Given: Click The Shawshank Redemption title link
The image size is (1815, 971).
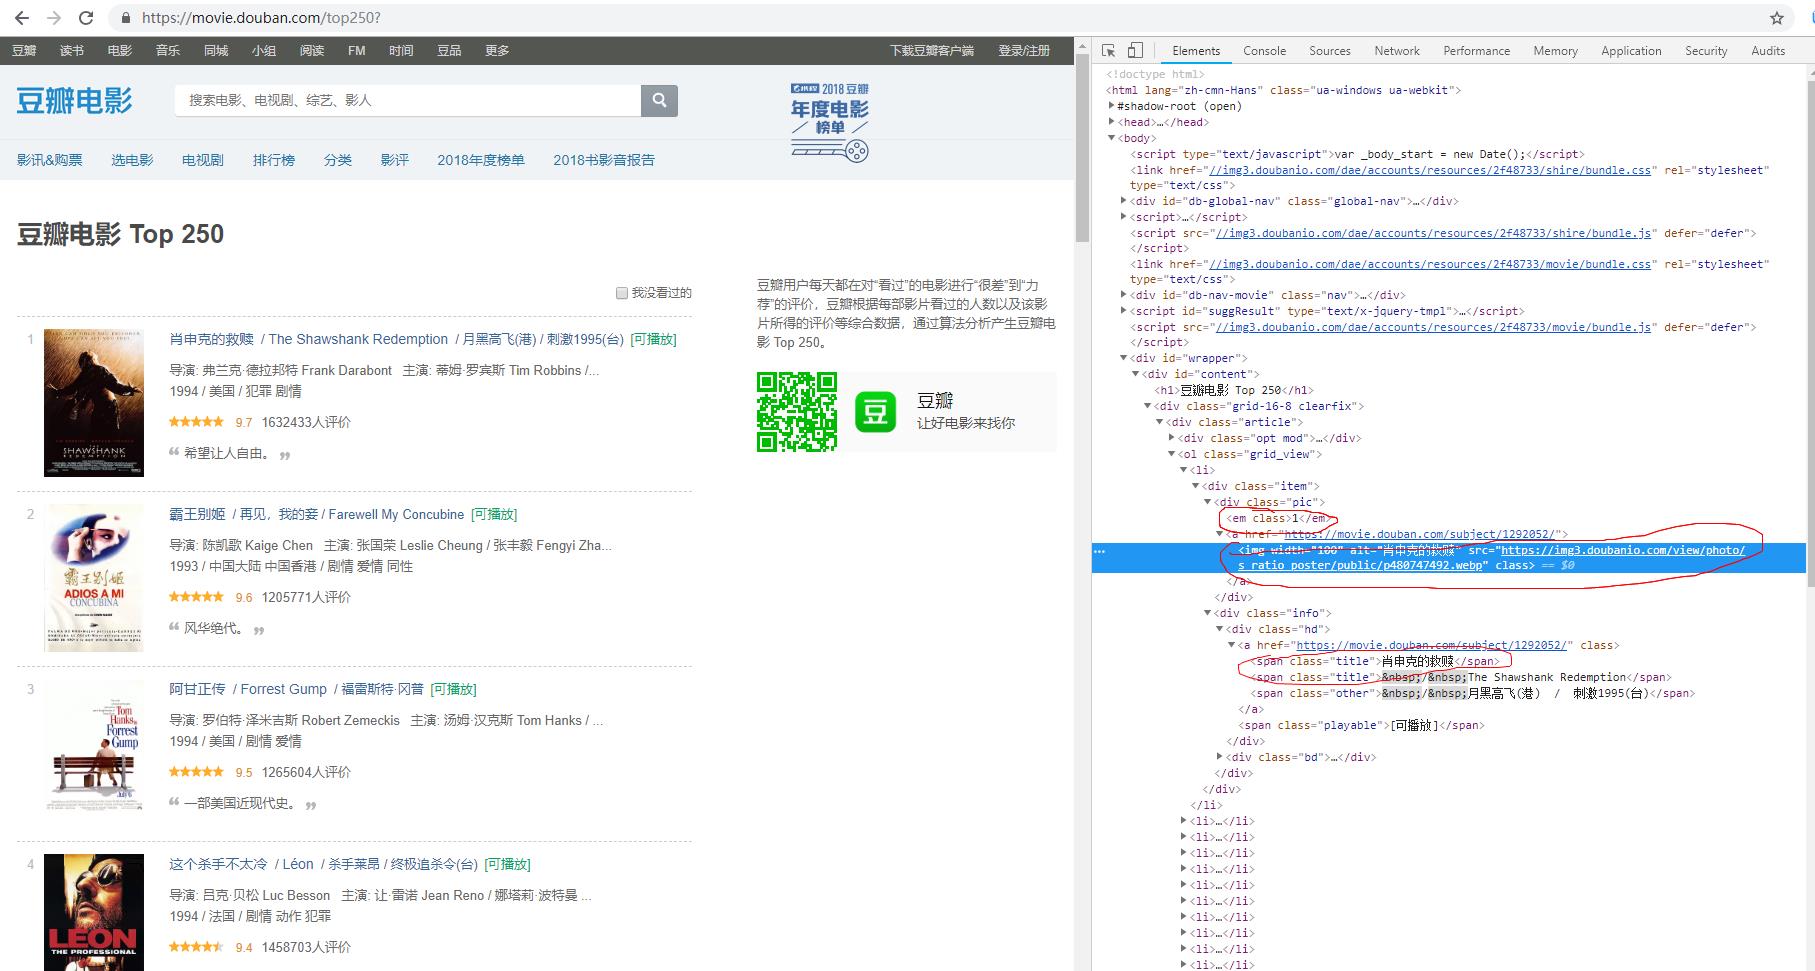Looking at the screenshot, I should point(357,339).
